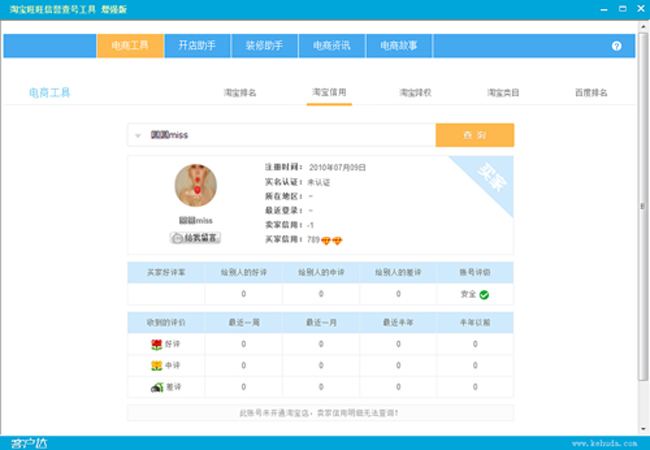Image resolution: width=650 pixels, height=450 pixels.
Task: Click the vertical scrollbar on the right
Action: pos(643,207)
